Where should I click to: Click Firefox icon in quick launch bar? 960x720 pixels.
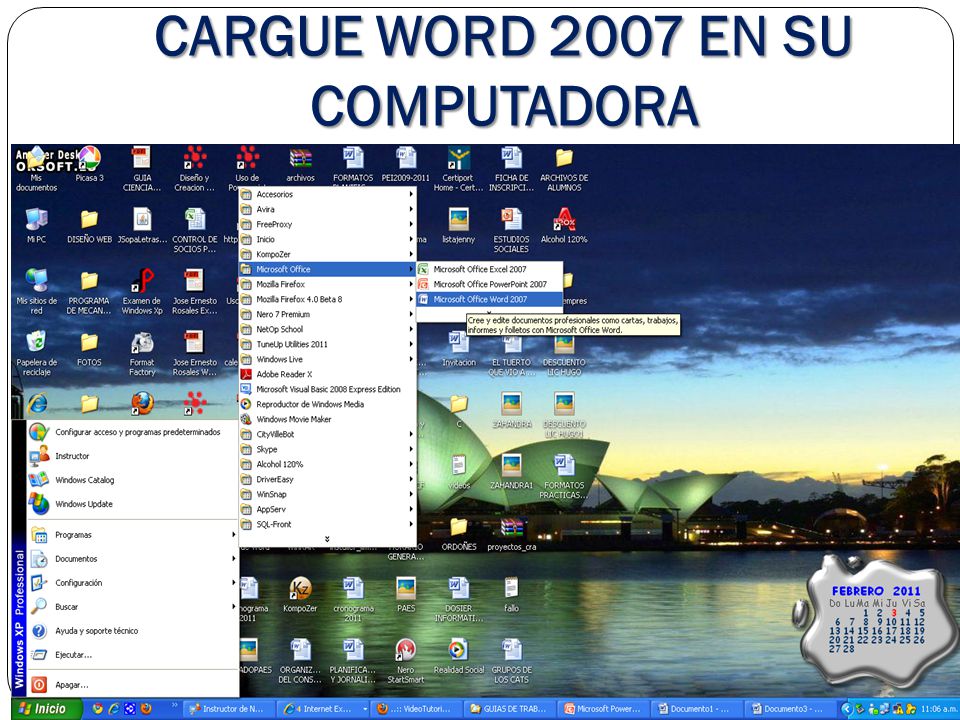[146, 709]
